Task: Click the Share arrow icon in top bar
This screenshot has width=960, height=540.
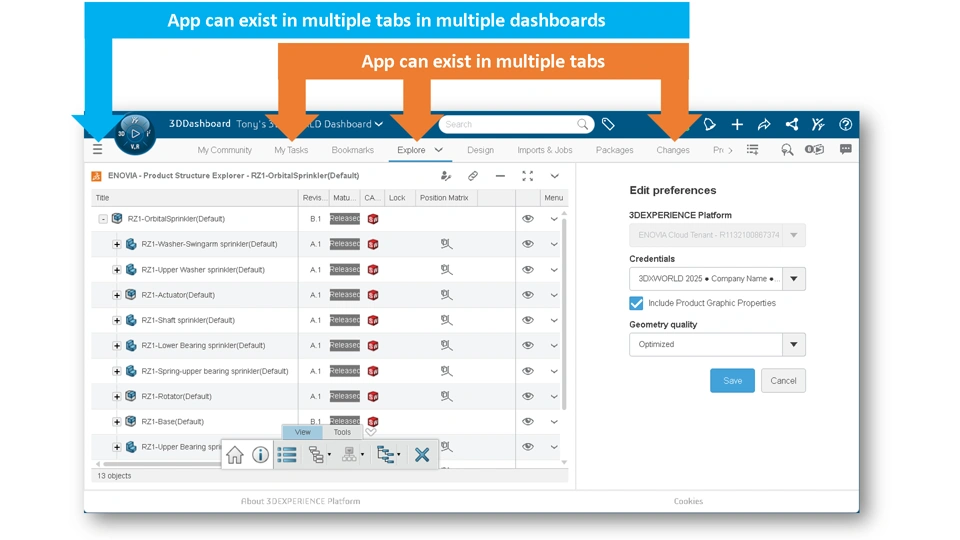Action: (764, 124)
